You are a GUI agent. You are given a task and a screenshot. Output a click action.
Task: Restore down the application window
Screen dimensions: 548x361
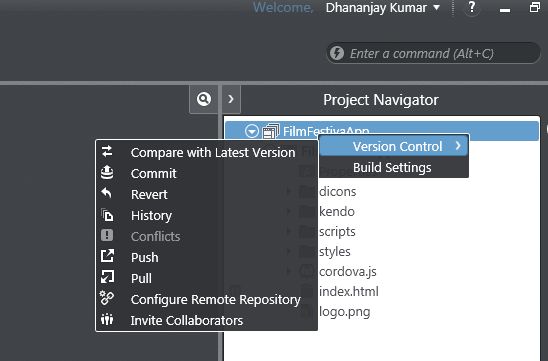(x=535, y=7)
